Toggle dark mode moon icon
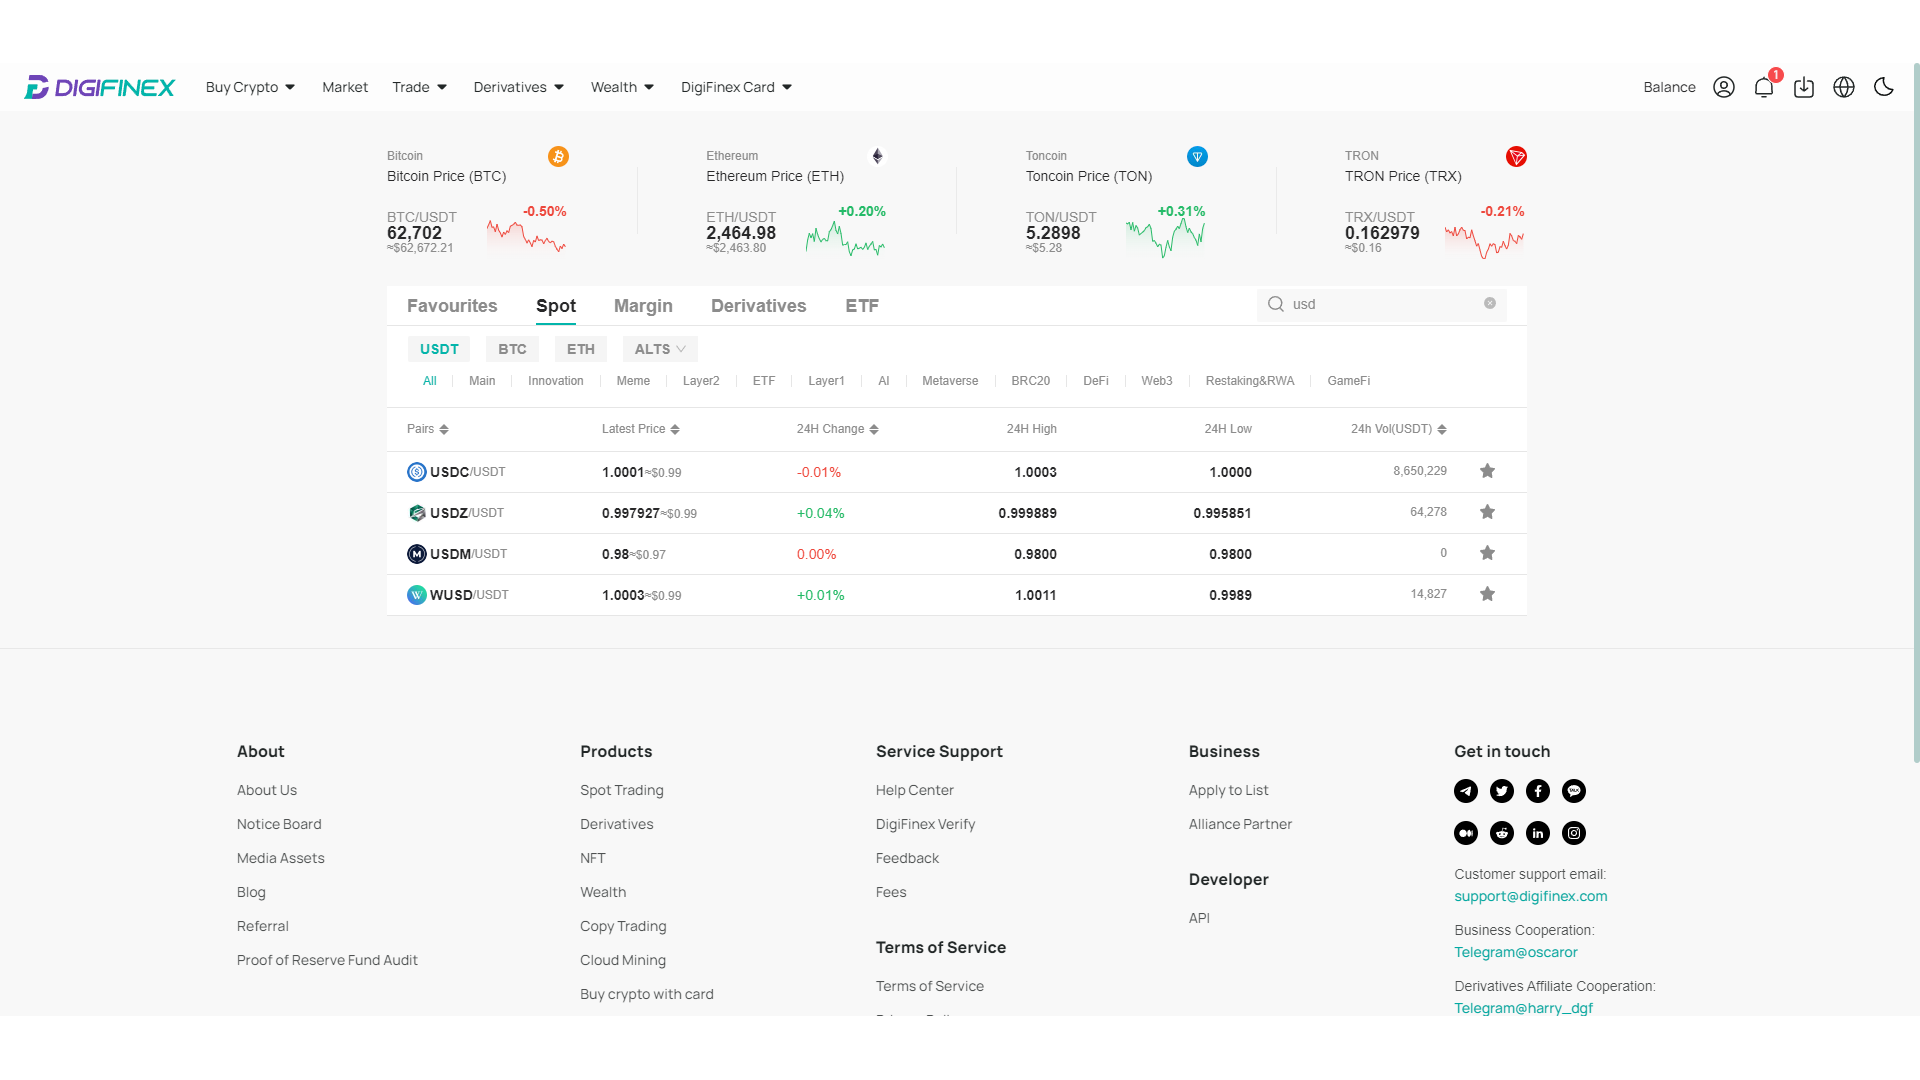 click(1884, 87)
